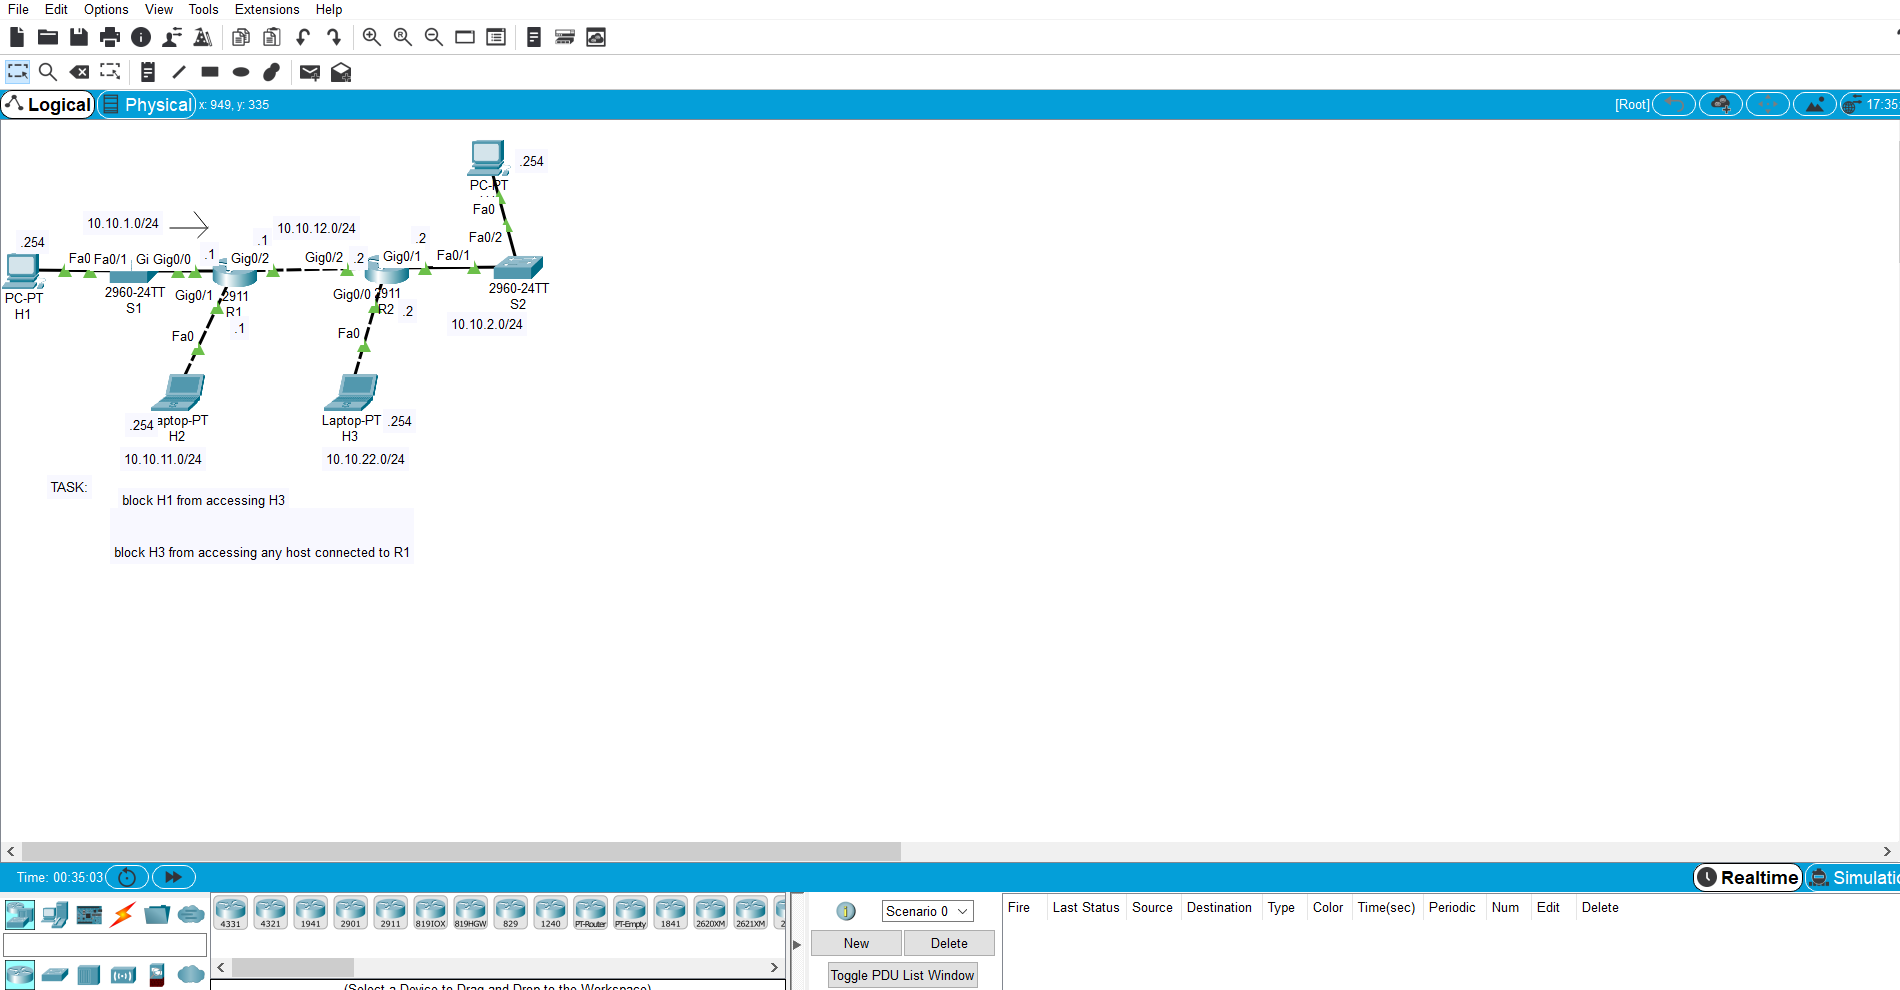Image resolution: width=1900 pixels, height=990 pixels.
Task: Select the Inspect magnifier tool
Action: click(x=48, y=72)
